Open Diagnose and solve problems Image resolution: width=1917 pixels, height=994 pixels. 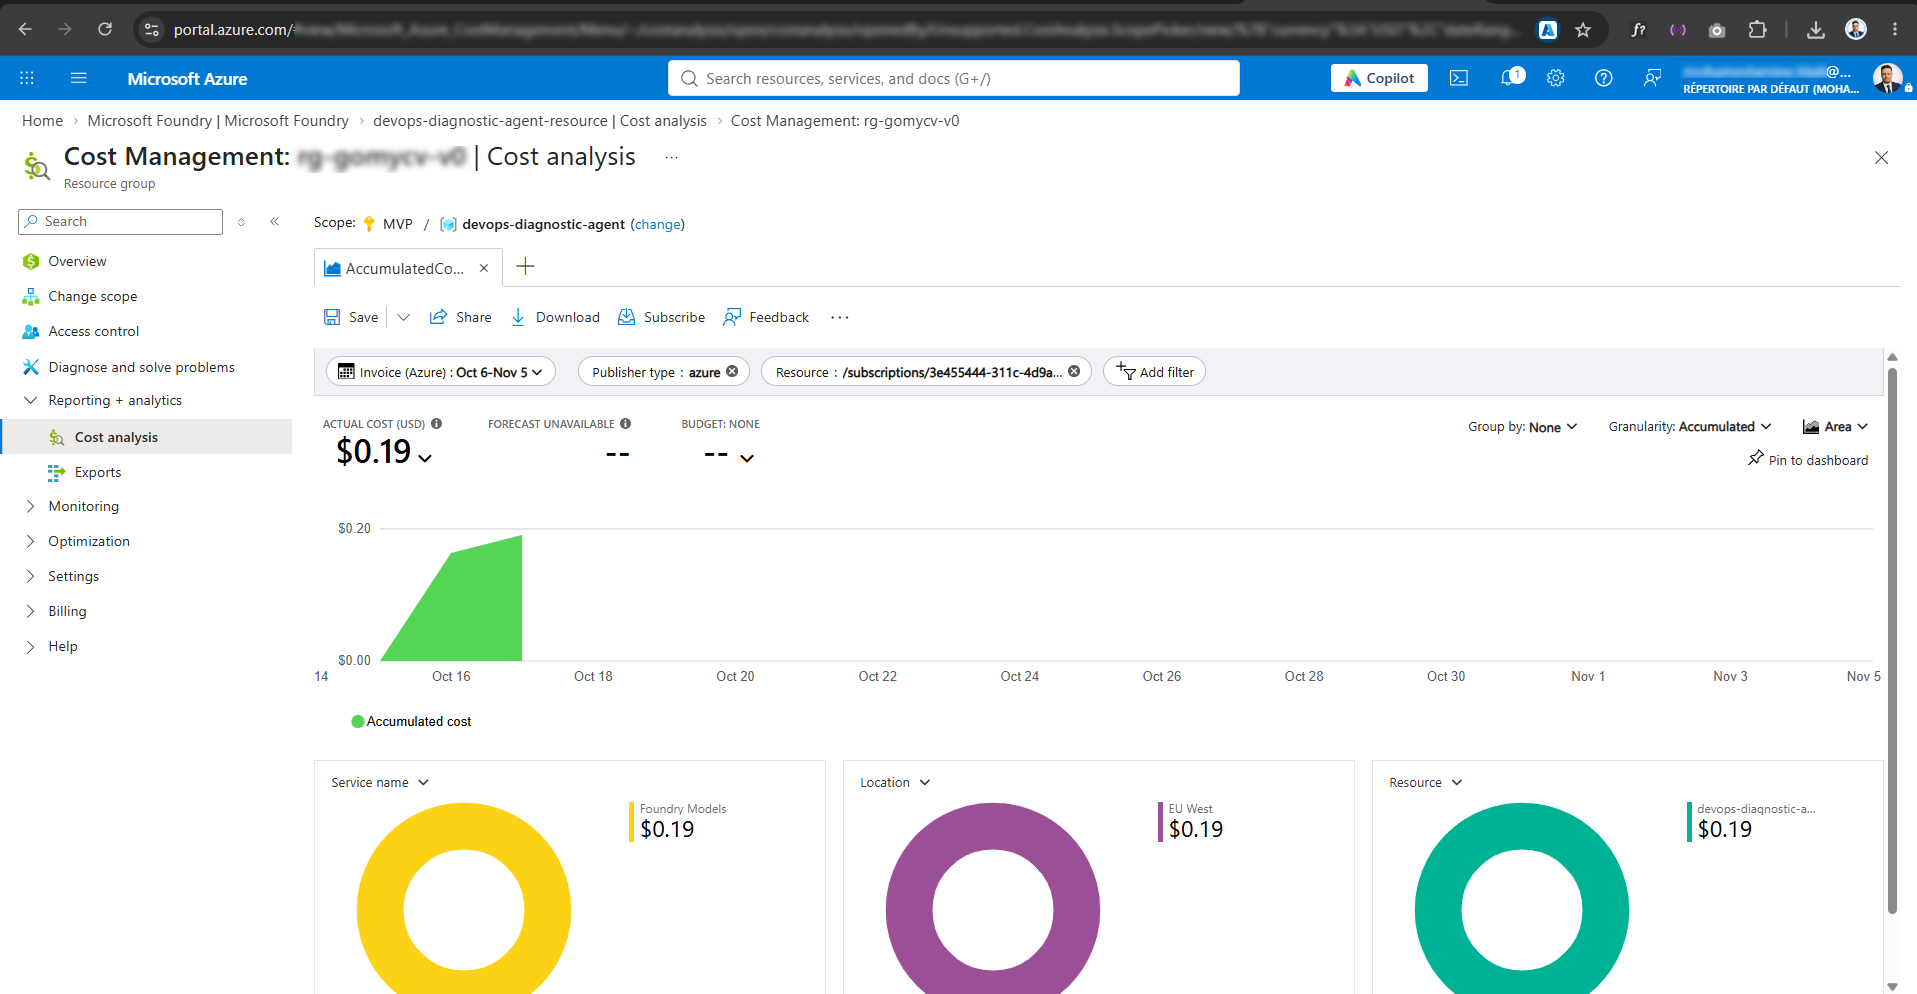[x=141, y=367]
